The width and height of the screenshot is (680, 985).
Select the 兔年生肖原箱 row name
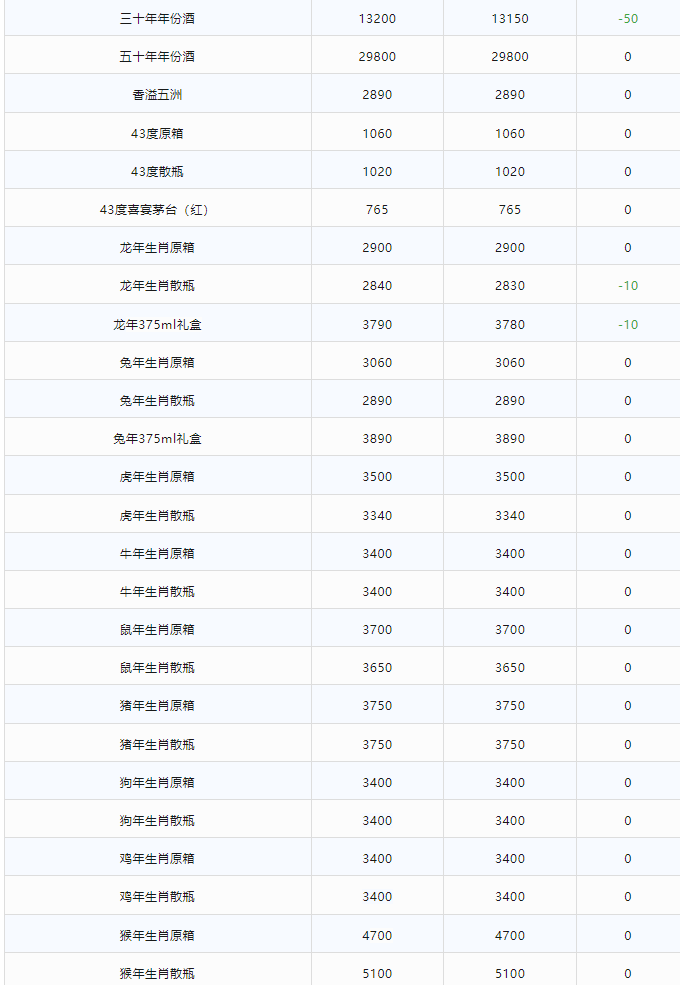tap(157, 362)
